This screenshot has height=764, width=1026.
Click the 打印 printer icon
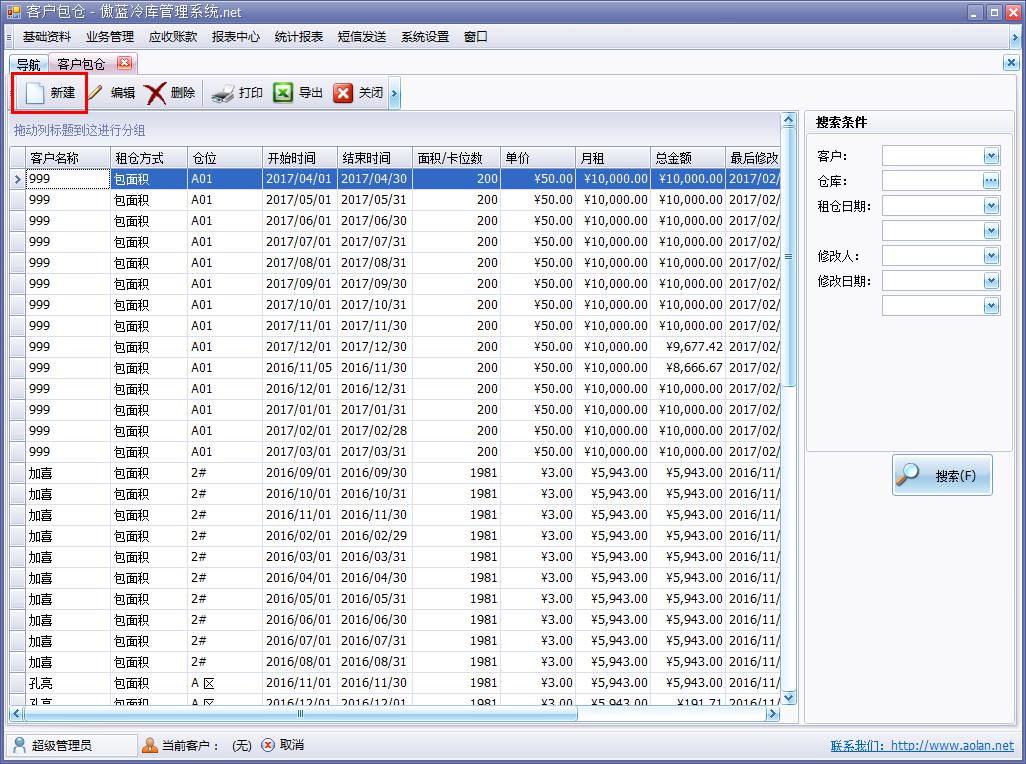click(x=222, y=93)
